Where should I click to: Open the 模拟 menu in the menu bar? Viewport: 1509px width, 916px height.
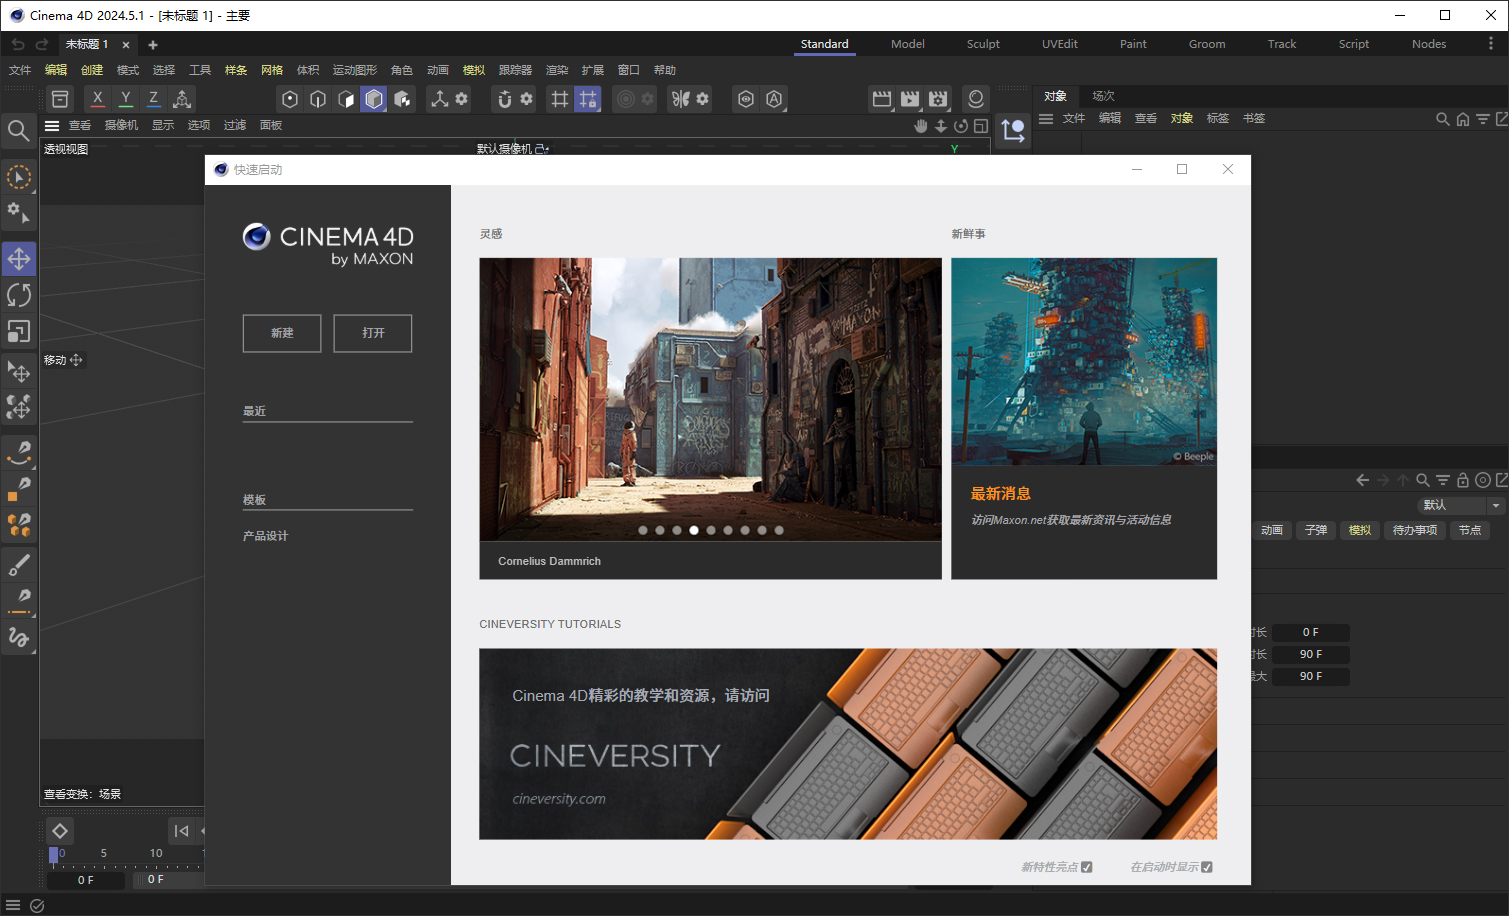[473, 70]
